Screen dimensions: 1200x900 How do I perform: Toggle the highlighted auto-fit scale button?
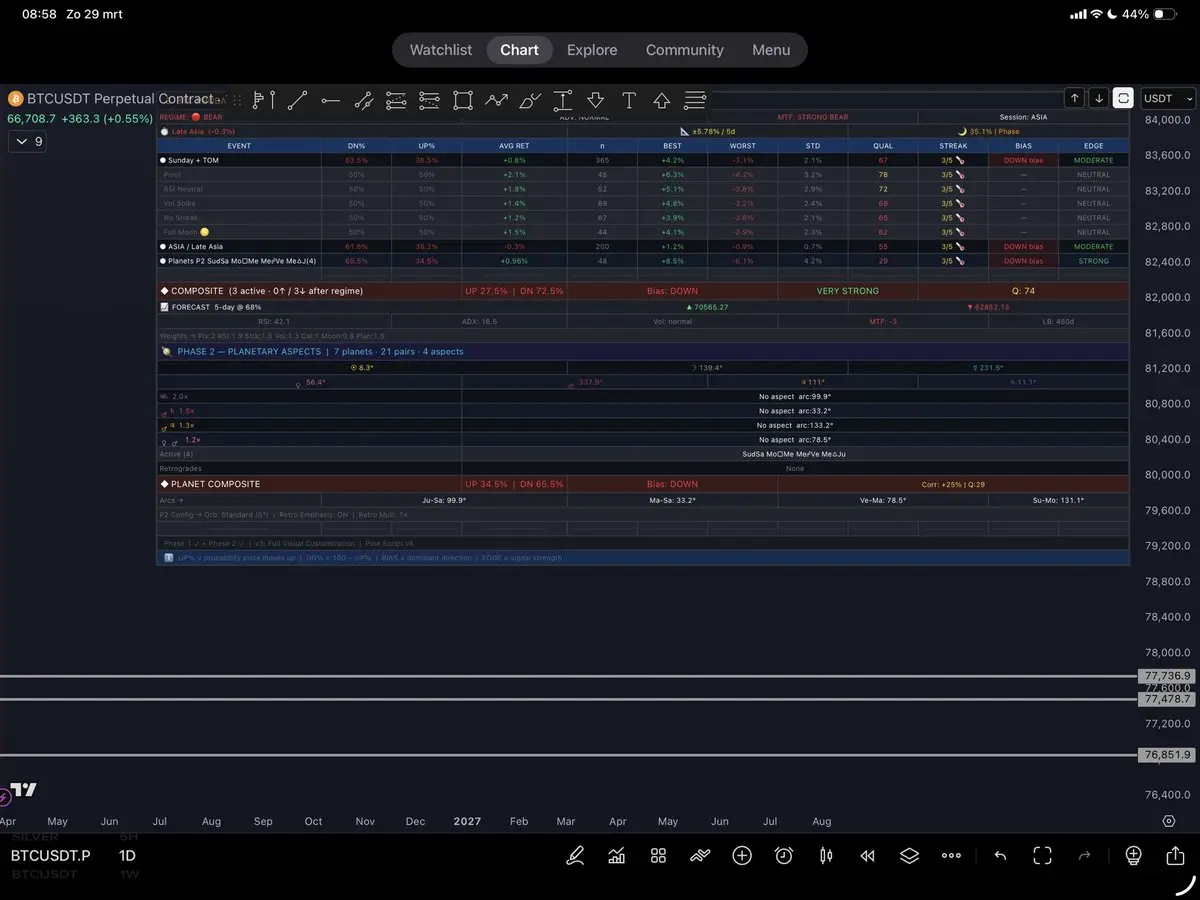pos(1123,98)
